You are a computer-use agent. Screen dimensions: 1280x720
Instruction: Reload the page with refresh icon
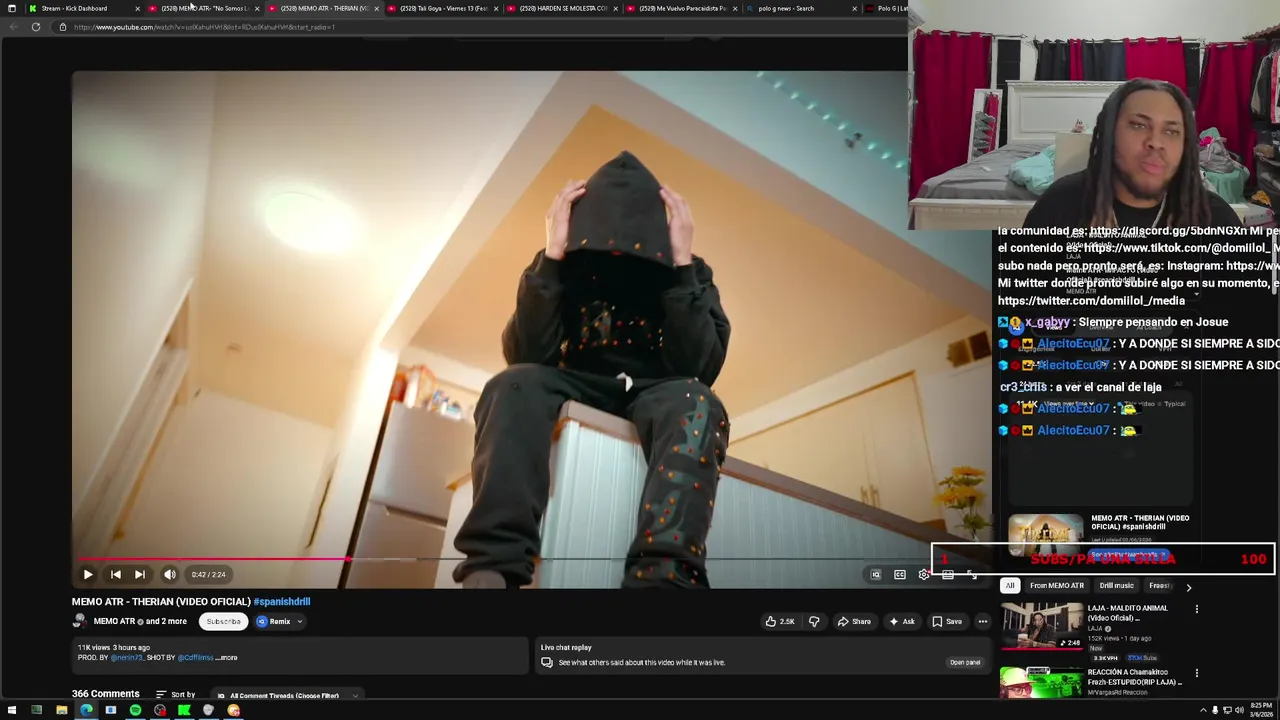click(36, 27)
